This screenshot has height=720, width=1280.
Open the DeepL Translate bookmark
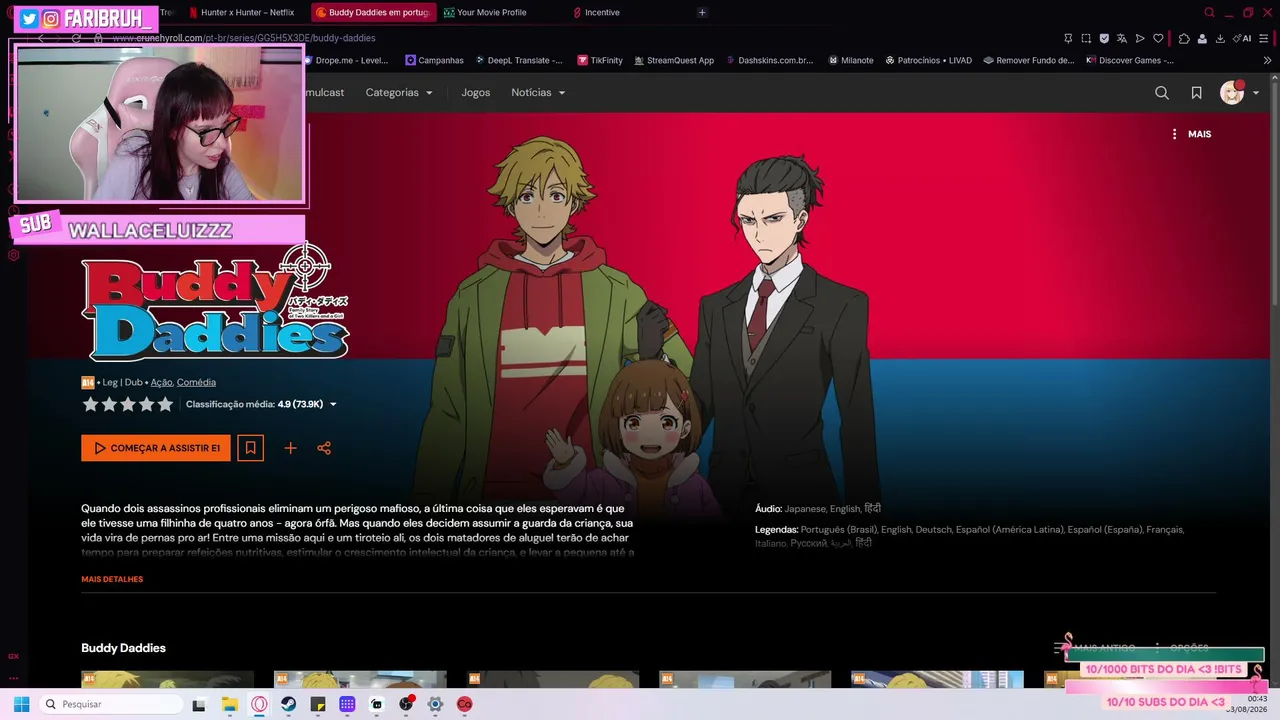(519, 60)
